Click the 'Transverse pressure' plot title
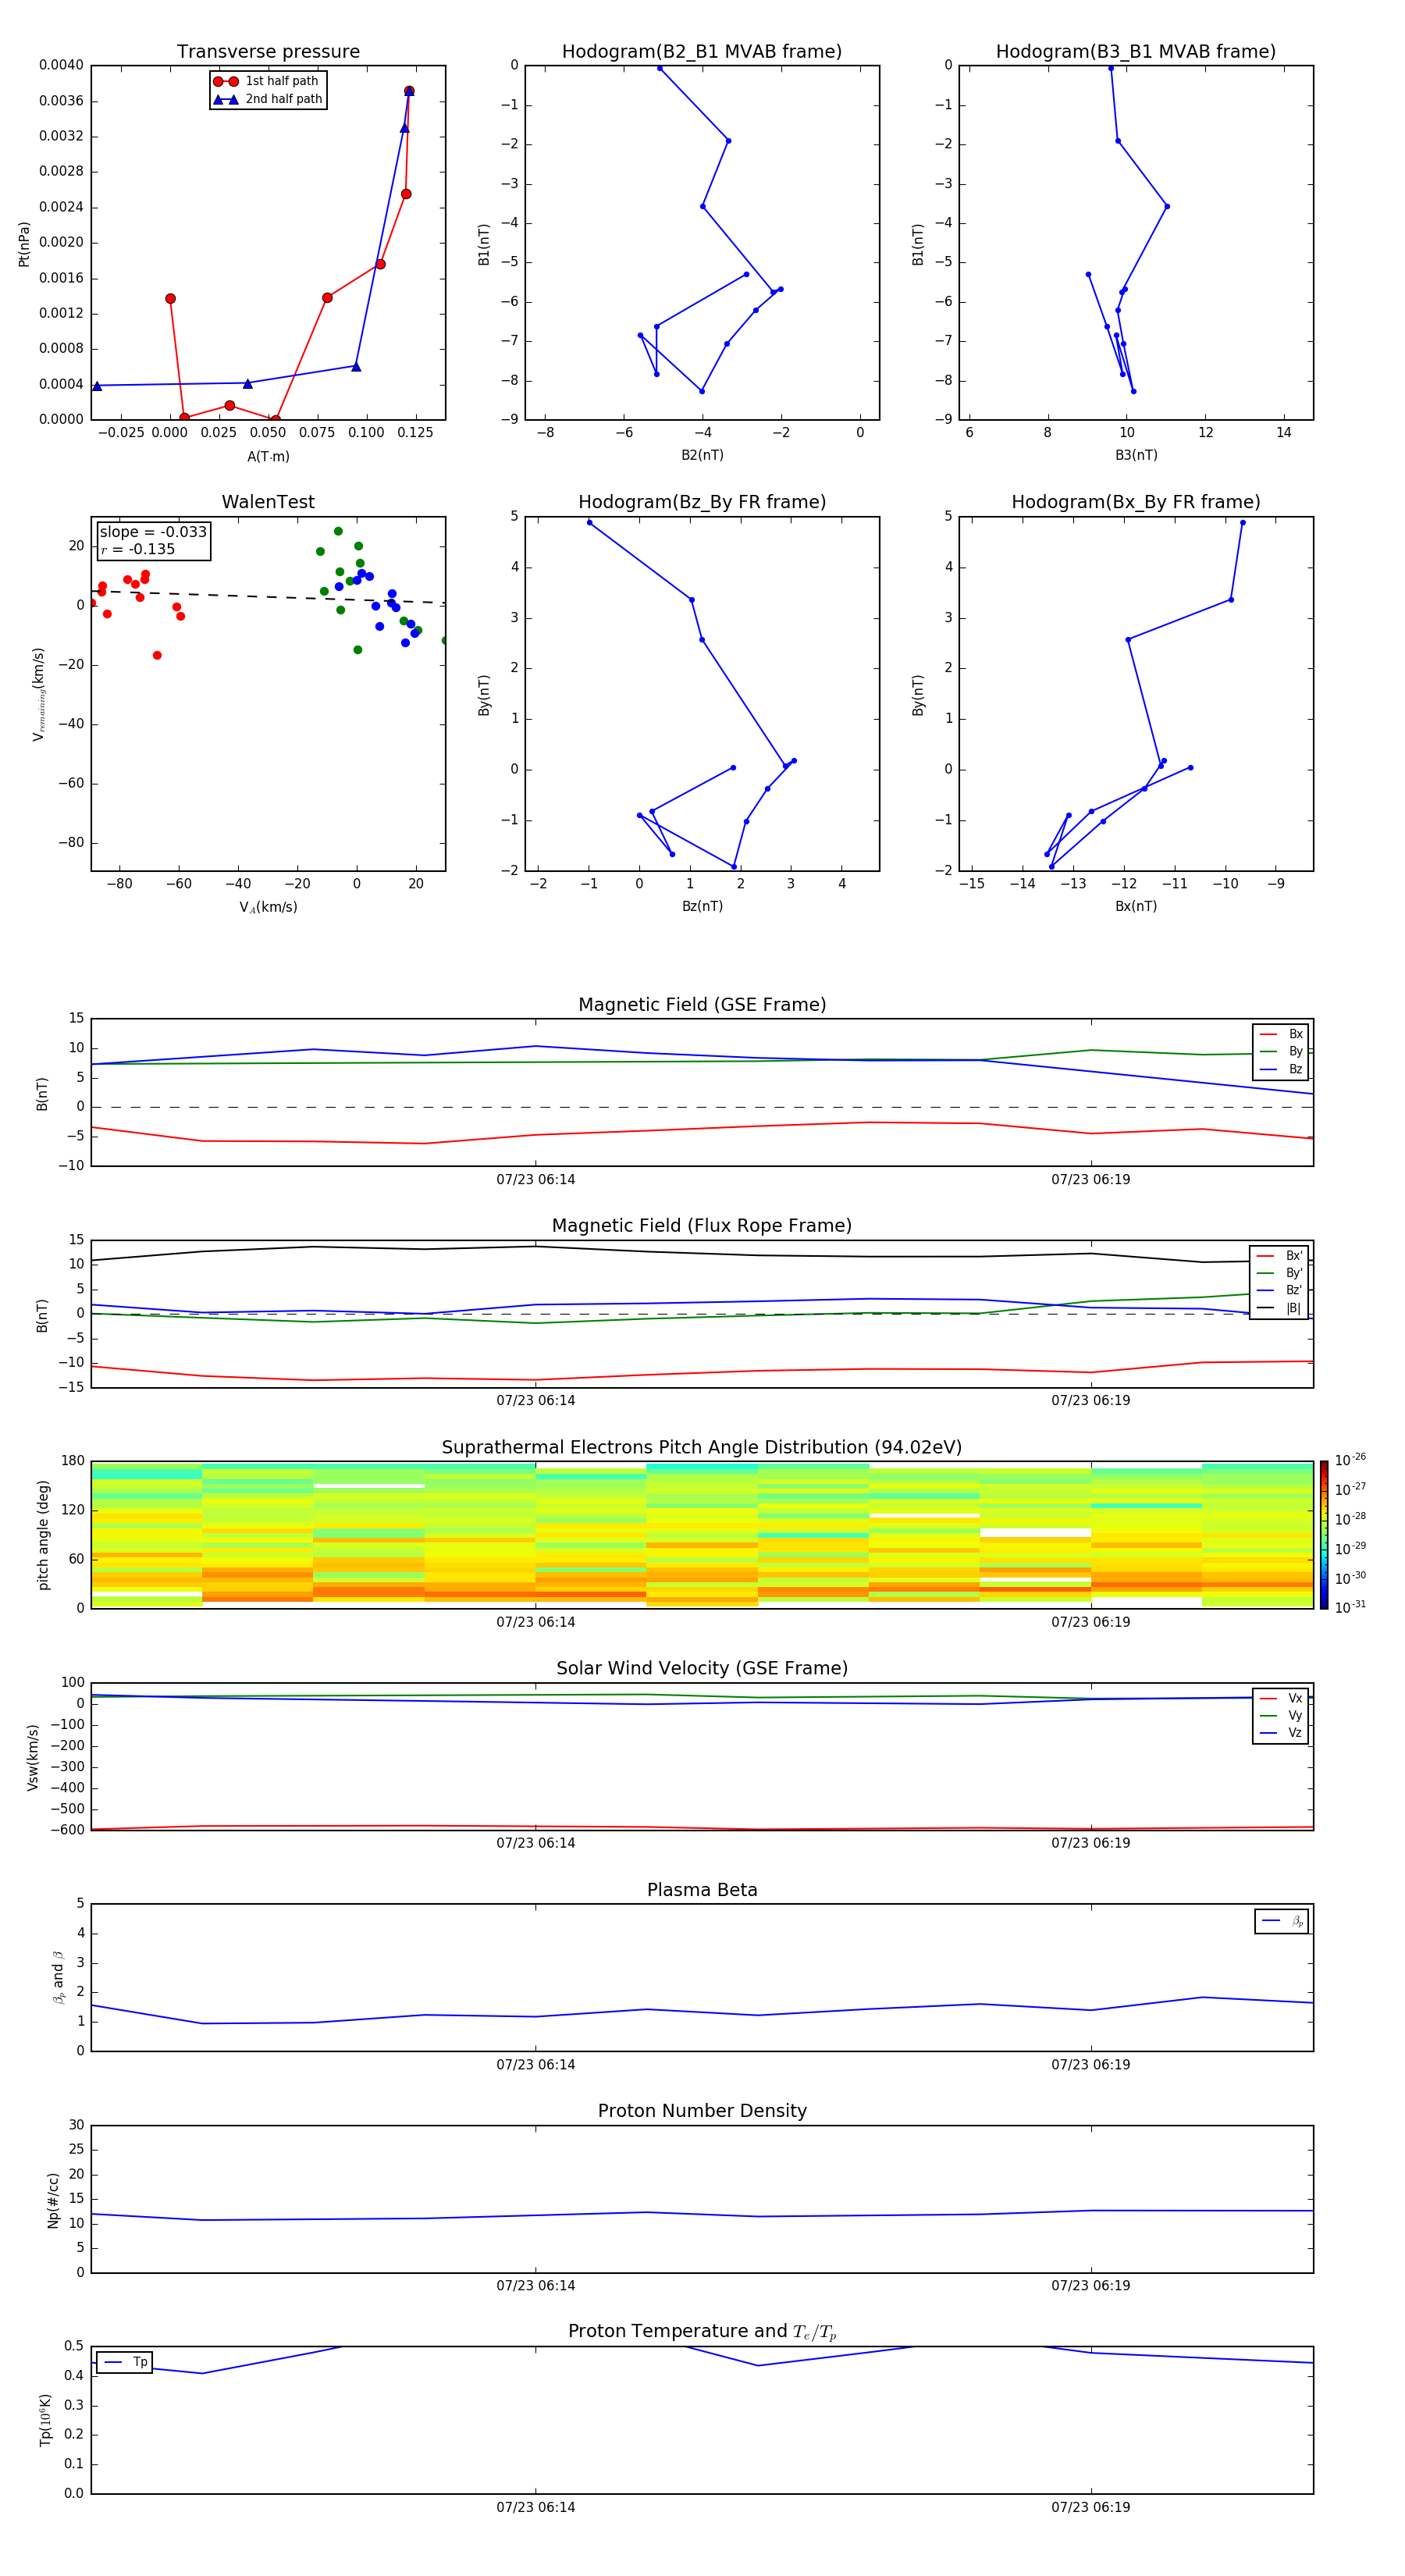The image size is (1405, 2576). click(x=268, y=52)
